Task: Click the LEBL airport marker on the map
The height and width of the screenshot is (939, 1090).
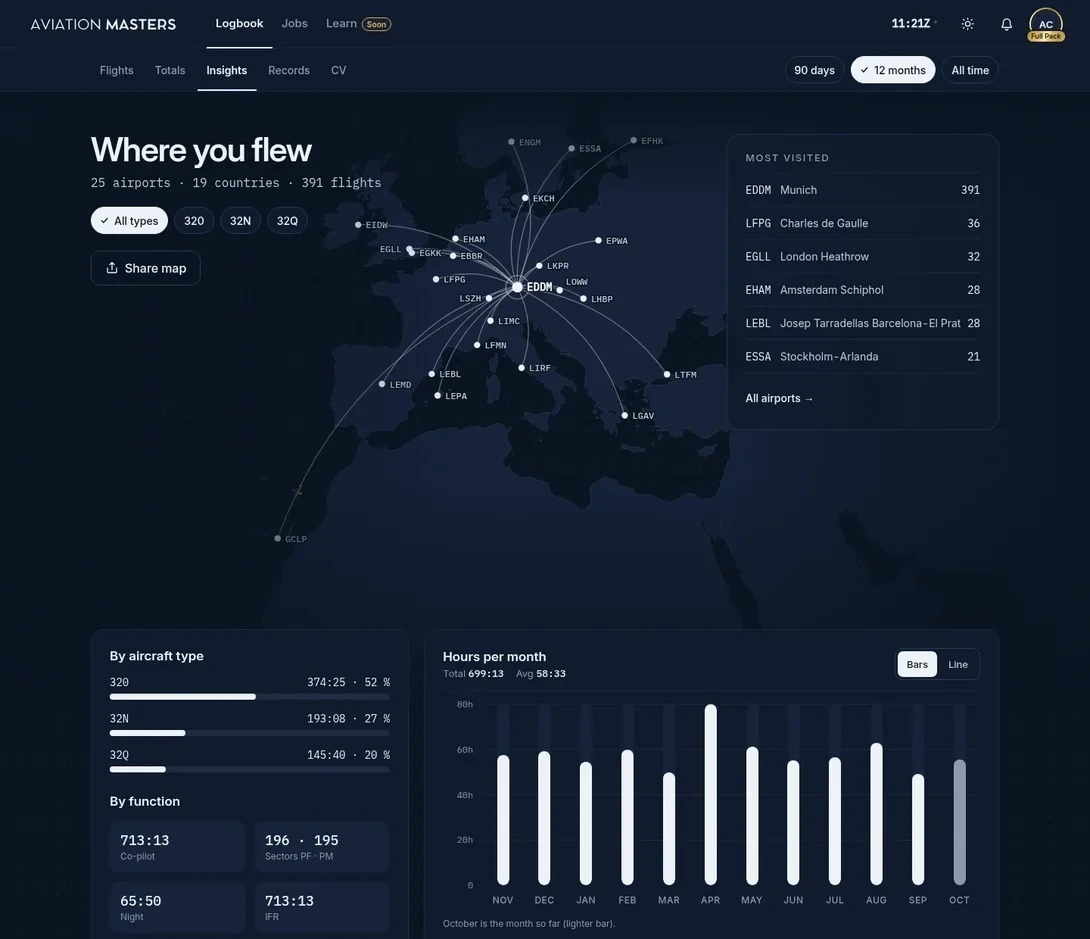Action: 432,374
